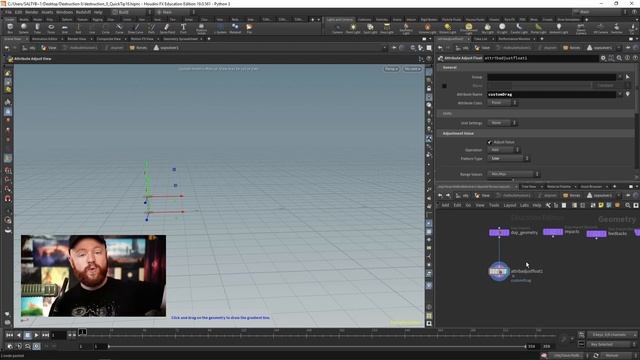Play the timeline forward

coord(36,335)
